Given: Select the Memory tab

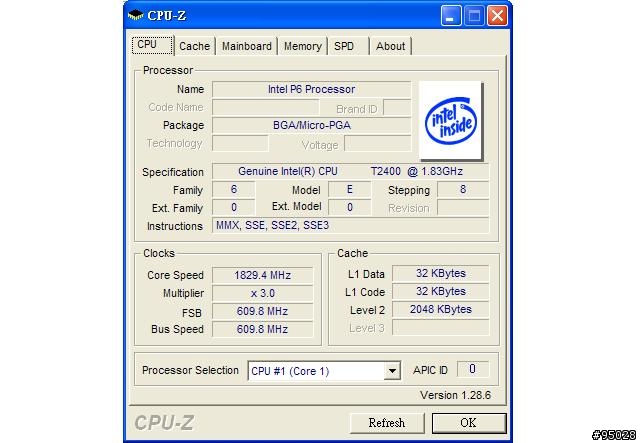Looking at the screenshot, I should click(x=302, y=46).
